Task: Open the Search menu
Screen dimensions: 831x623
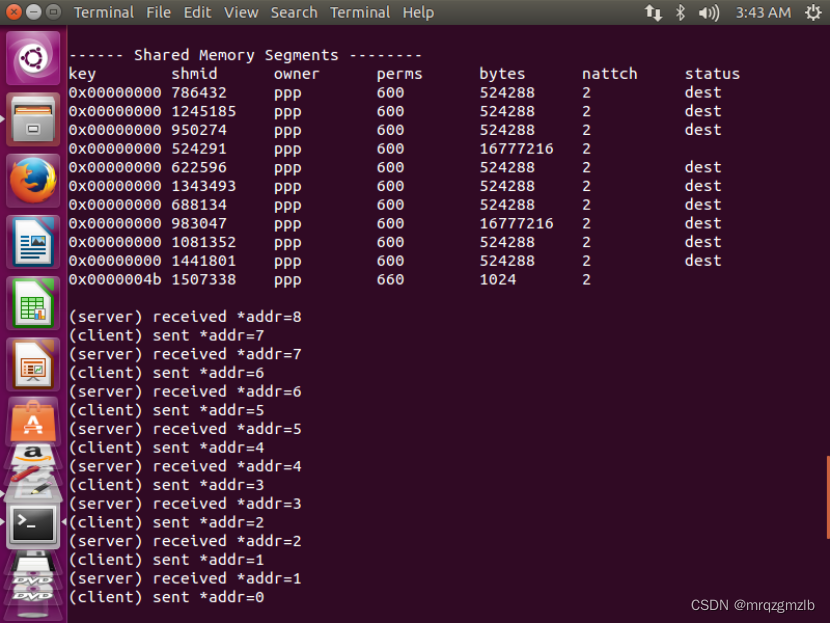Action: click(294, 12)
